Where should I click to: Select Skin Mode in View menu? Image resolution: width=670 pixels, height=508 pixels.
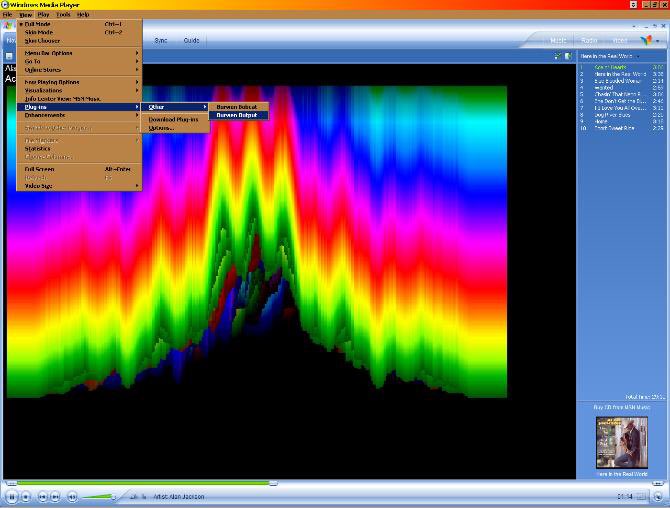click(79, 32)
